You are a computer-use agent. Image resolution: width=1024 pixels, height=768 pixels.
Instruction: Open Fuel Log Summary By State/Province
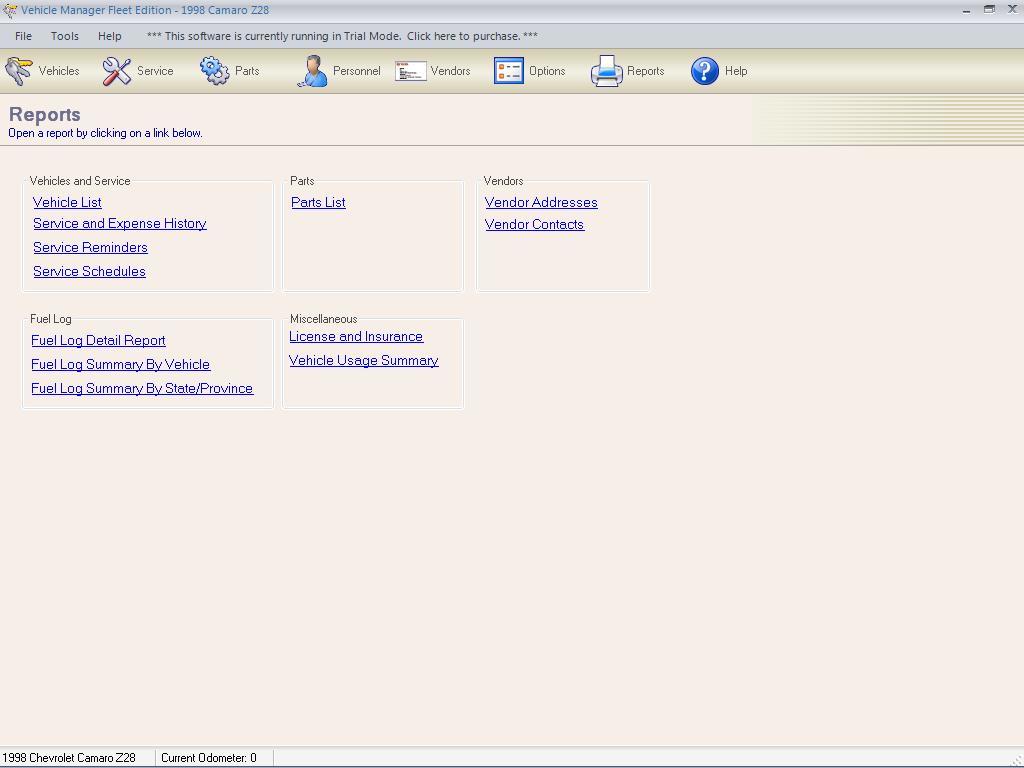(x=143, y=388)
